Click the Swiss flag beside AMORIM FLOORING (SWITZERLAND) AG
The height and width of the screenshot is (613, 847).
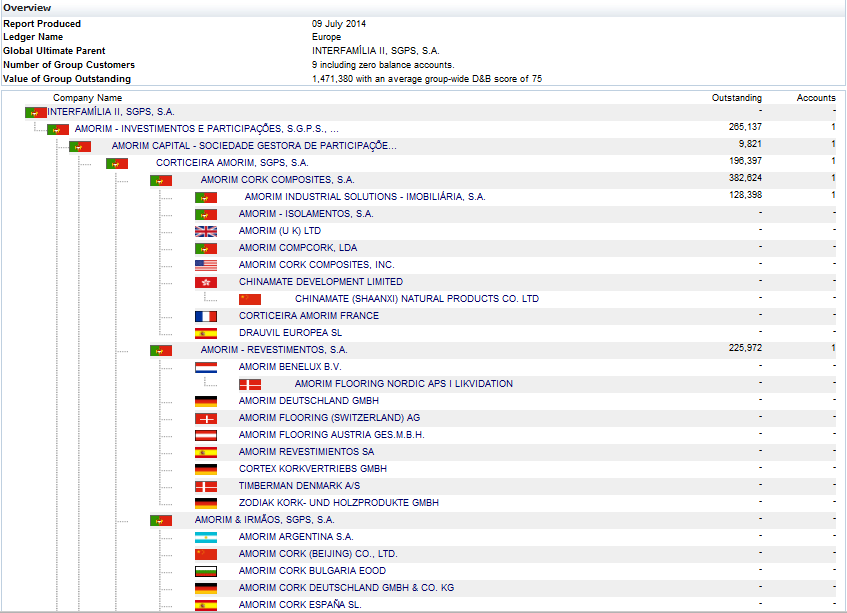tap(206, 419)
